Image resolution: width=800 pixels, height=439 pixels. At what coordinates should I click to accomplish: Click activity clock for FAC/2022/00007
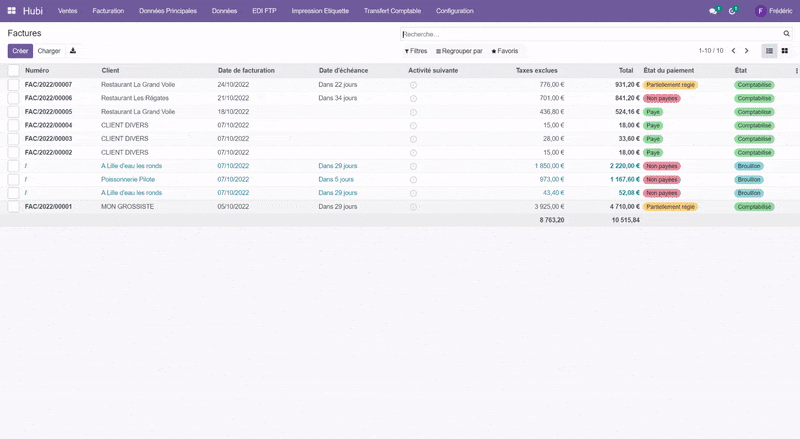pyautogui.click(x=413, y=85)
